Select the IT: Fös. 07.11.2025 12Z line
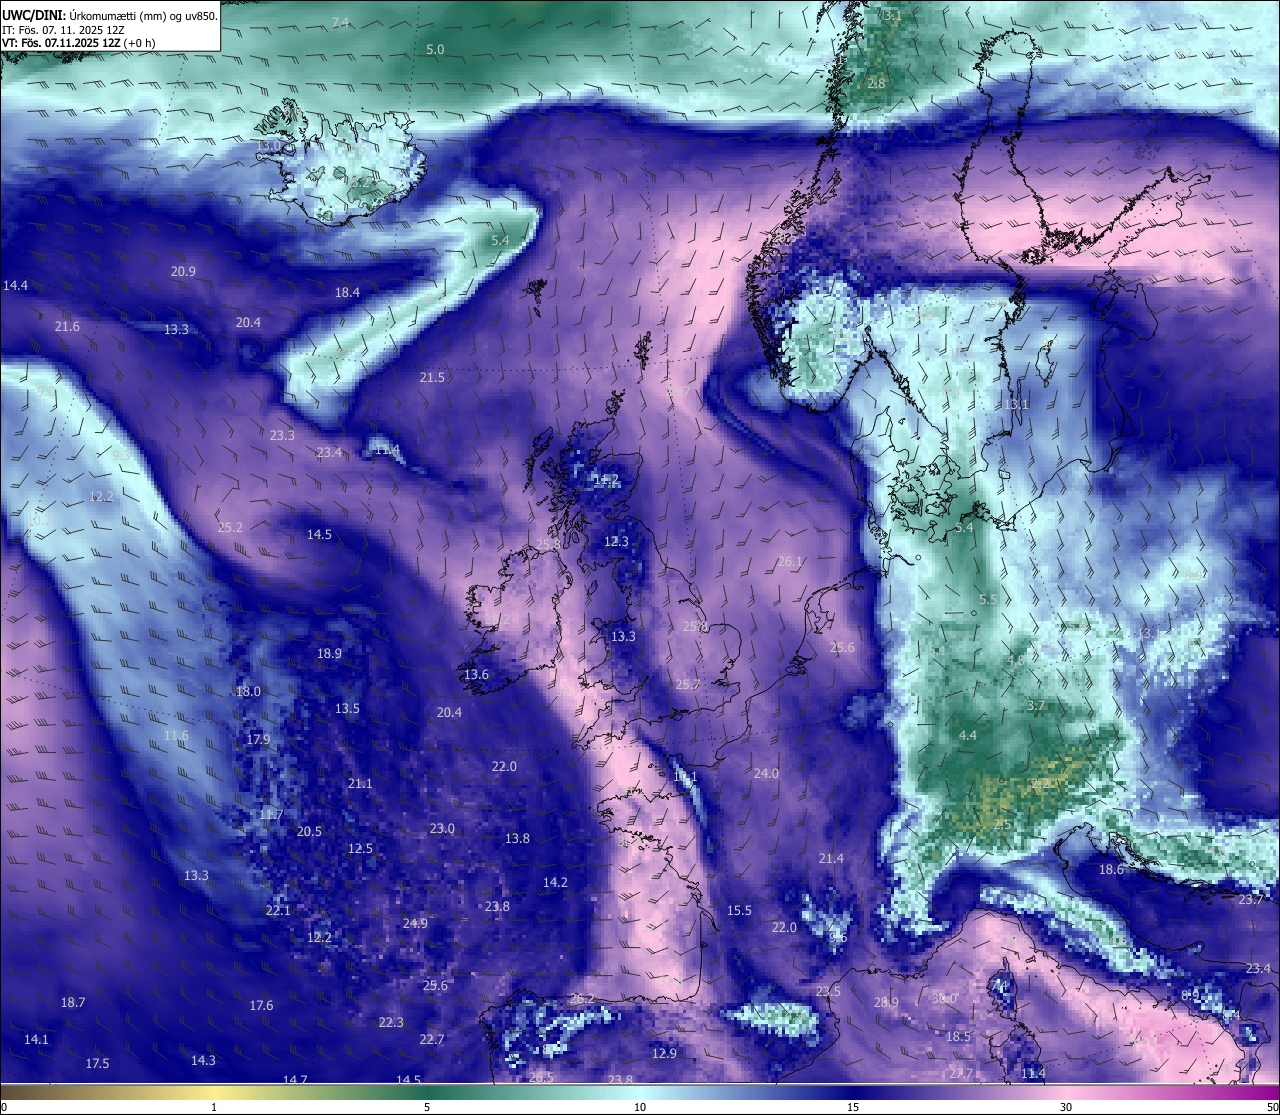Viewport: 1280px width, 1115px height. point(63,30)
